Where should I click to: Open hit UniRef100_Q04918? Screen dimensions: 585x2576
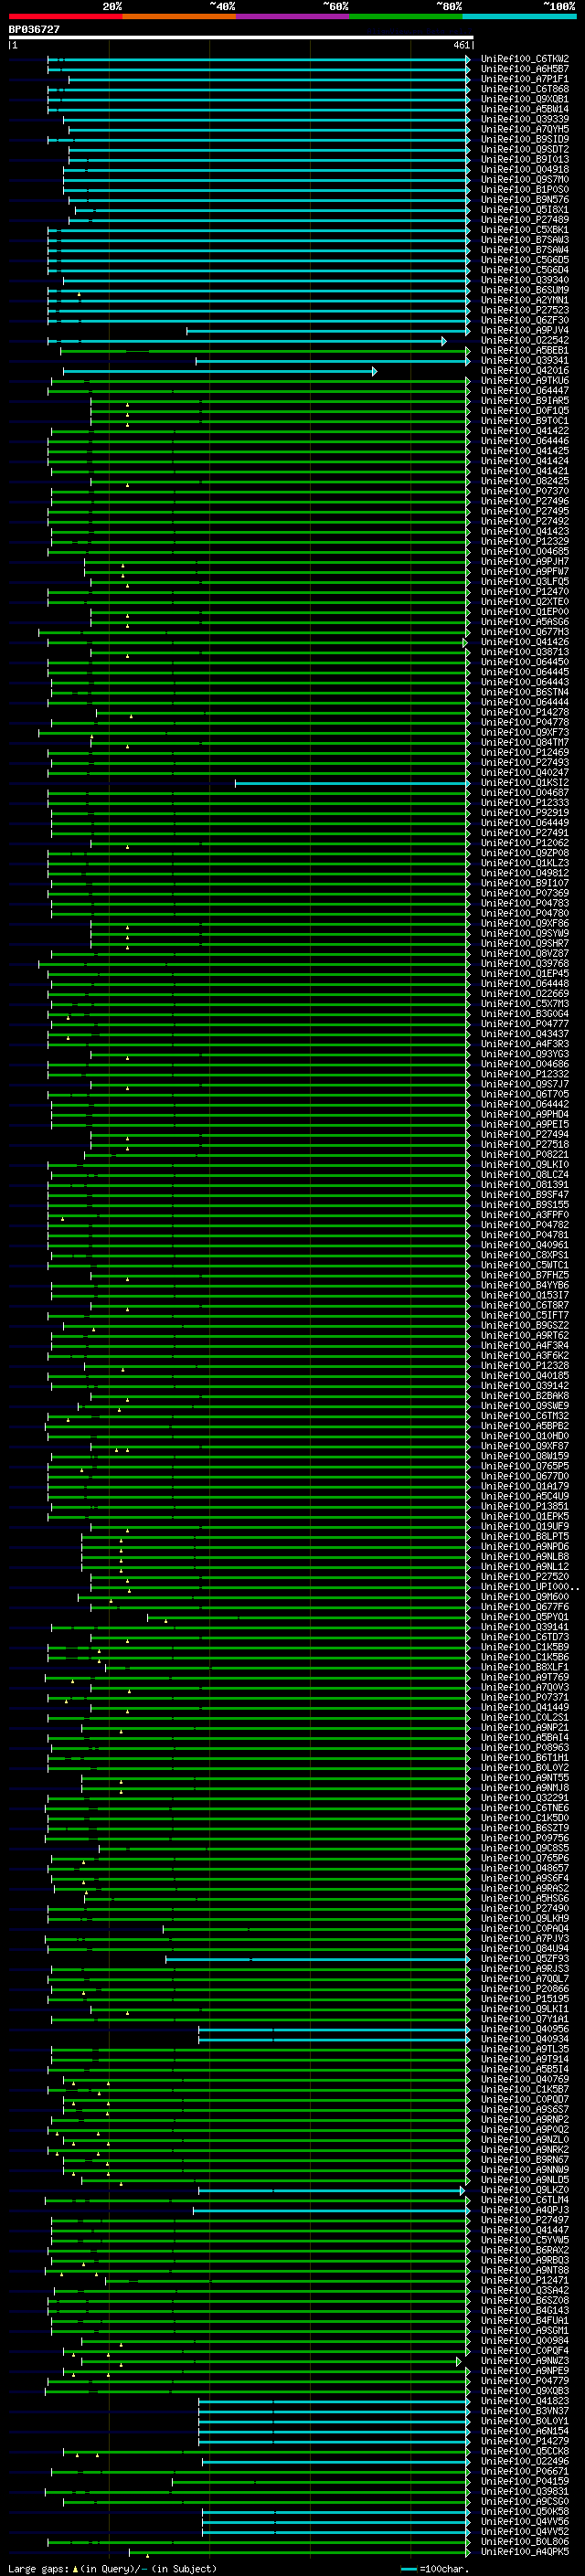pyautogui.click(x=524, y=170)
